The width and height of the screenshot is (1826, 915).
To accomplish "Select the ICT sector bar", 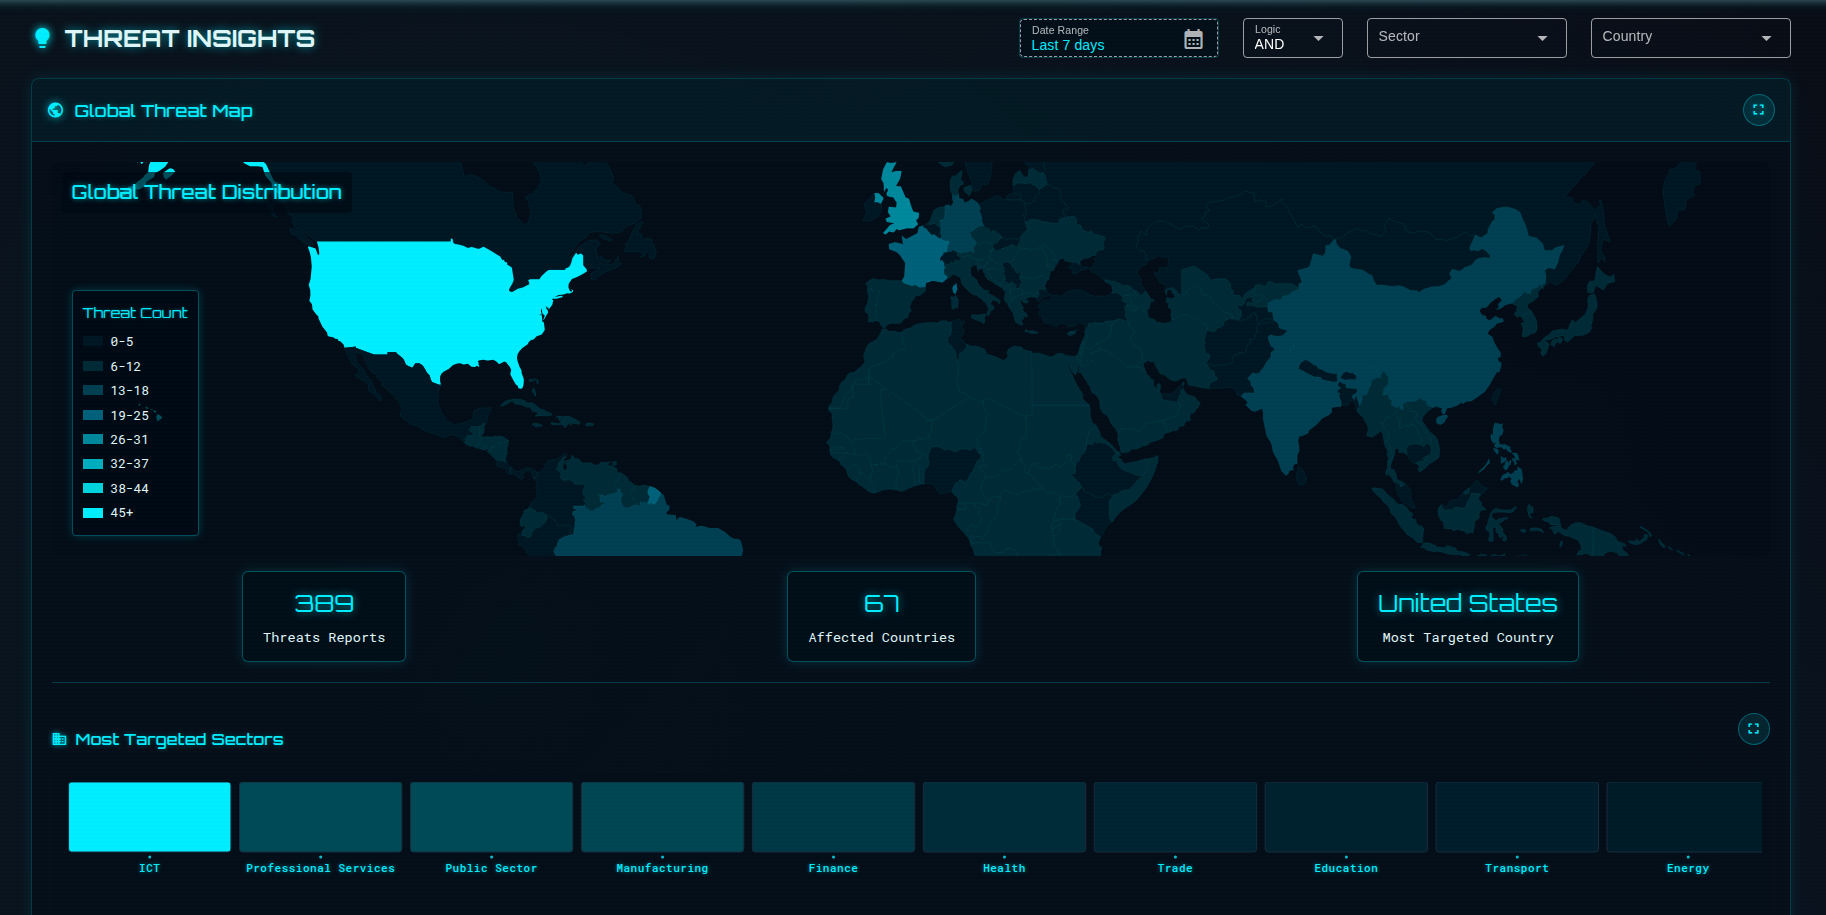I will pyautogui.click(x=149, y=816).
